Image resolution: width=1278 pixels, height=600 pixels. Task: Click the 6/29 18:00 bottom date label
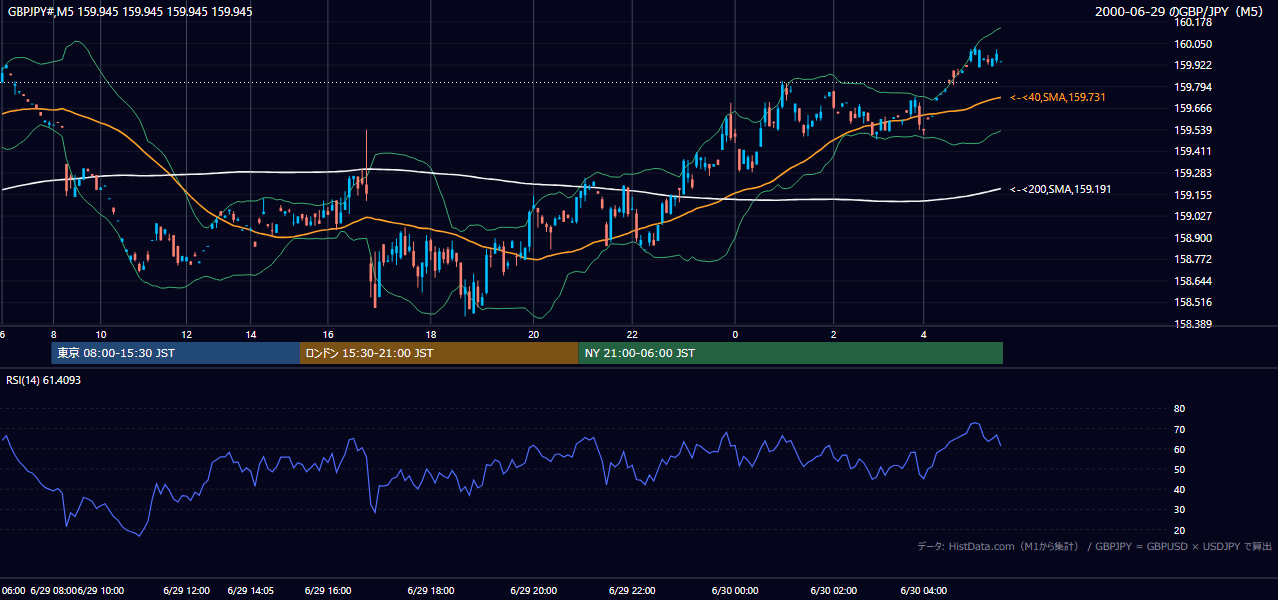coord(431,591)
